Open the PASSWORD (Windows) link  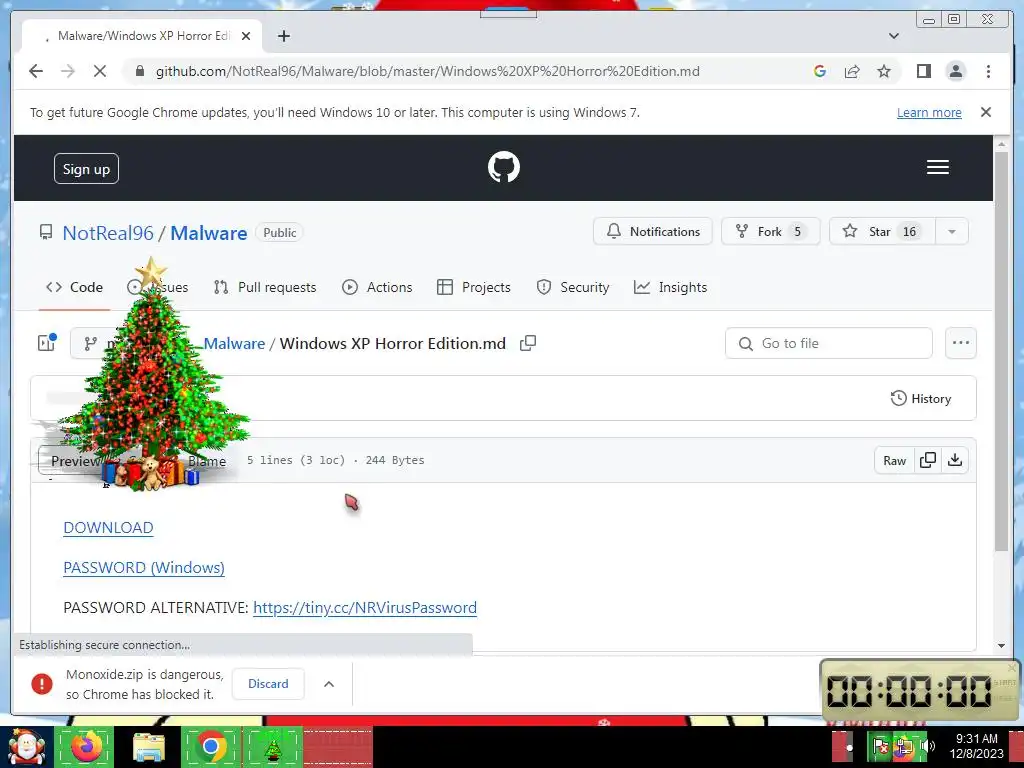click(144, 568)
